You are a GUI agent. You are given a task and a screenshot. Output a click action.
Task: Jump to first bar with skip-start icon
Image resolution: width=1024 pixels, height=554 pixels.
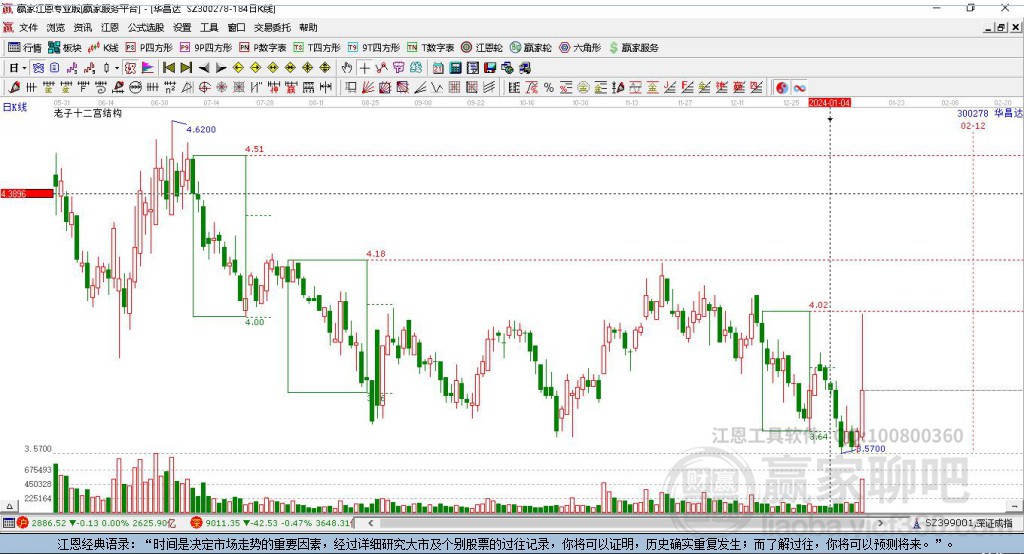[x=168, y=68]
